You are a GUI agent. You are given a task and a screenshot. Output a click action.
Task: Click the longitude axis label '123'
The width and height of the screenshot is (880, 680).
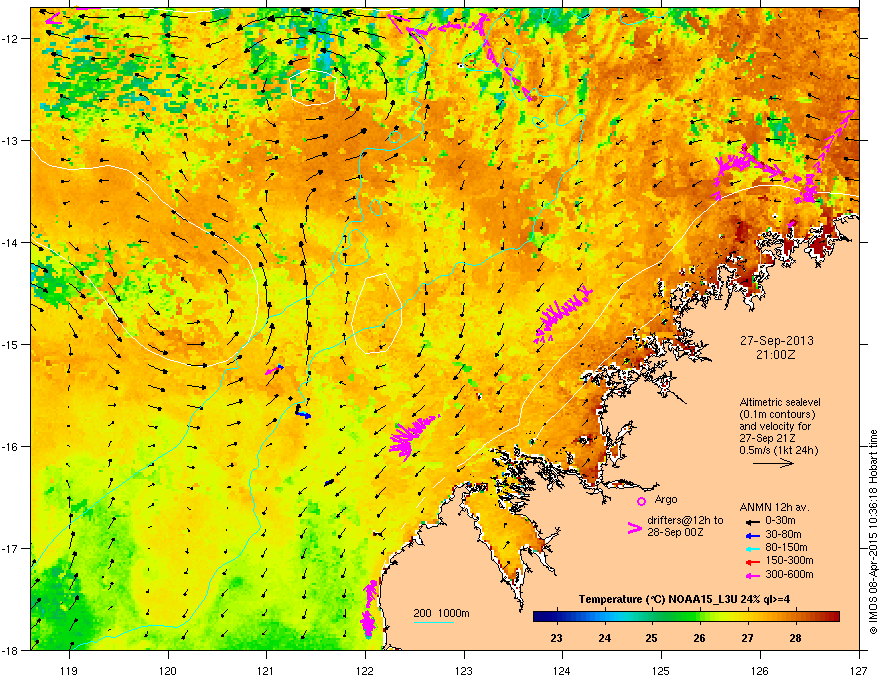[464, 670]
